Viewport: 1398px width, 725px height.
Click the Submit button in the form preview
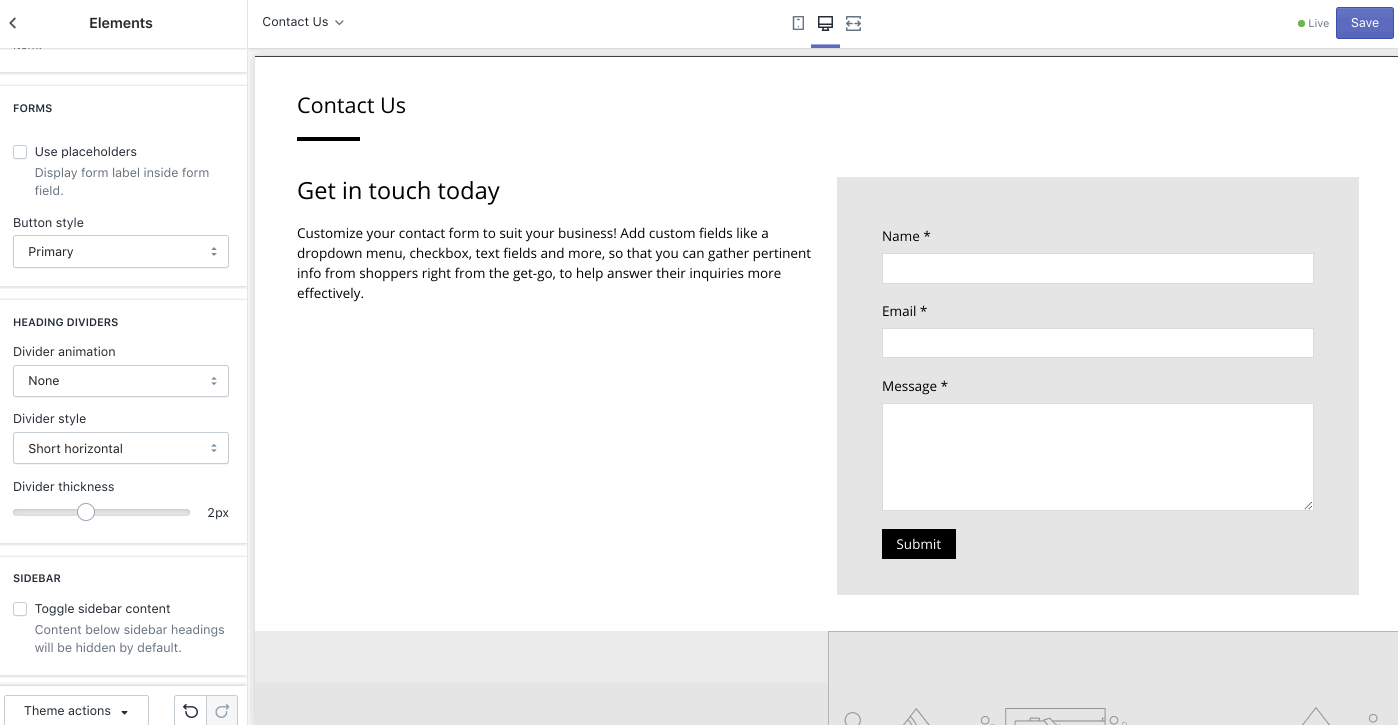tap(918, 544)
